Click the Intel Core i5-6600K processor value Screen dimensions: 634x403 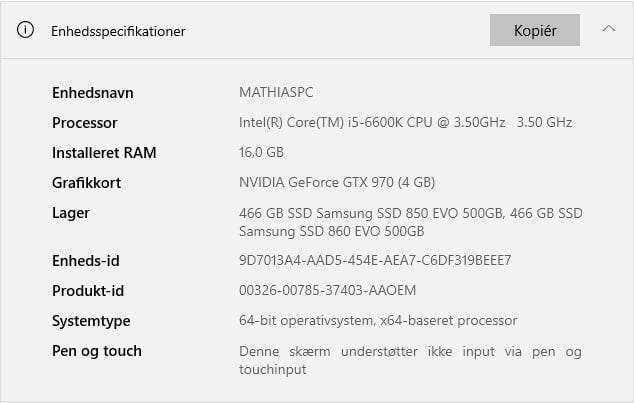point(405,123)
